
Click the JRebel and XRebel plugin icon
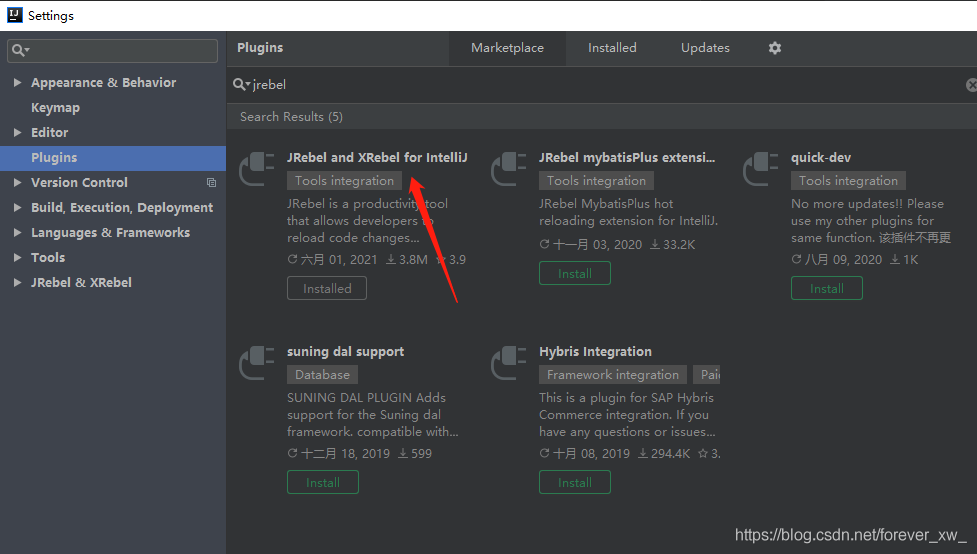257,169
